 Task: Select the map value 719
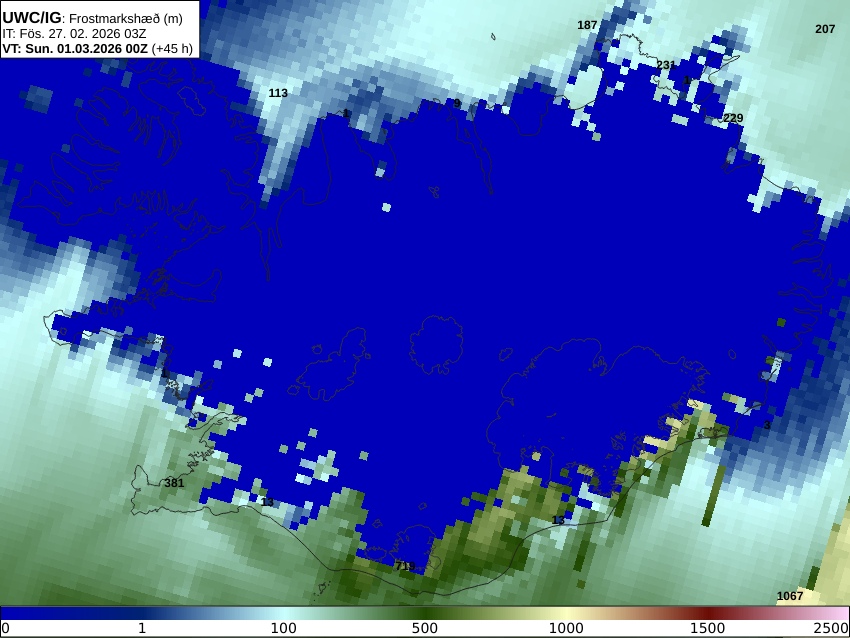405,566
